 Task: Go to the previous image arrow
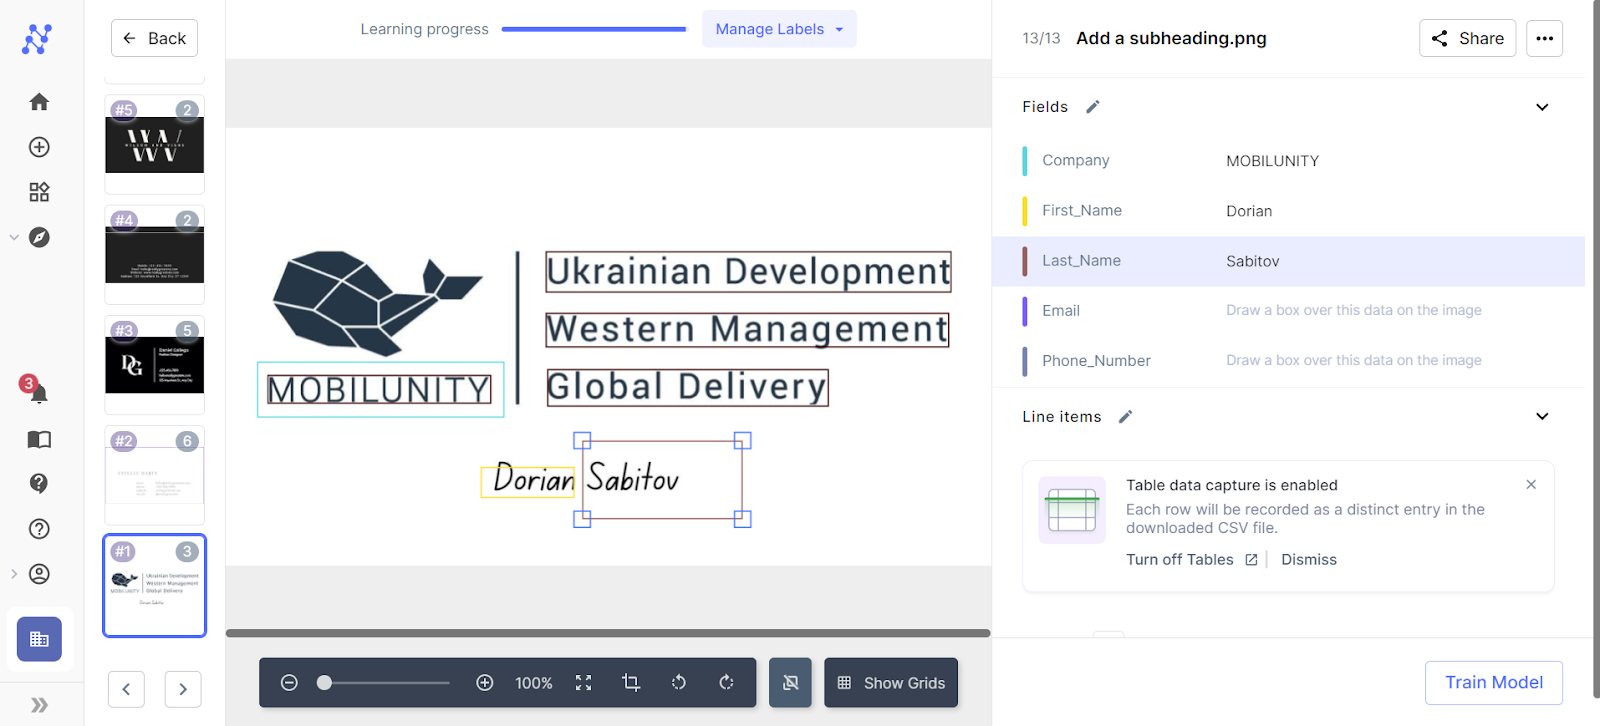[x=126, y=689]
